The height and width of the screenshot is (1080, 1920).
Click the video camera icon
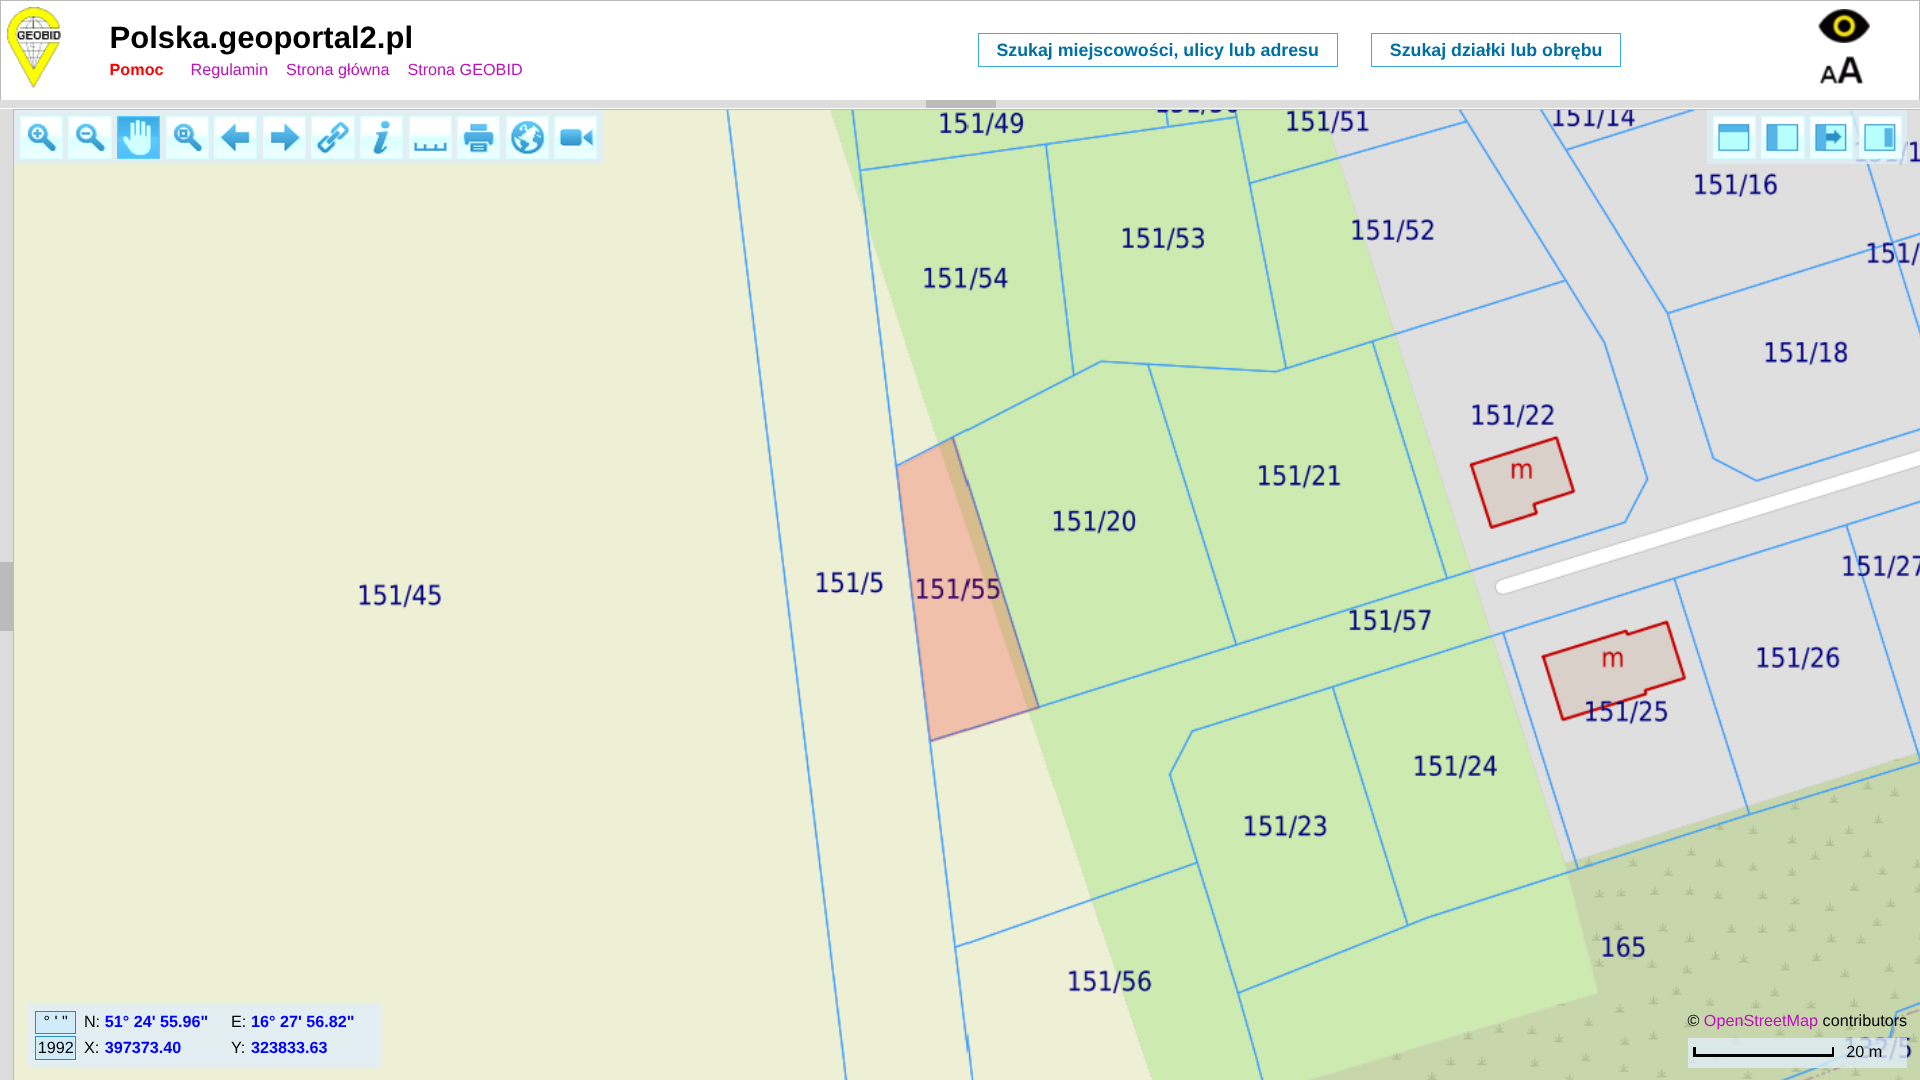[x=576, y=138]
